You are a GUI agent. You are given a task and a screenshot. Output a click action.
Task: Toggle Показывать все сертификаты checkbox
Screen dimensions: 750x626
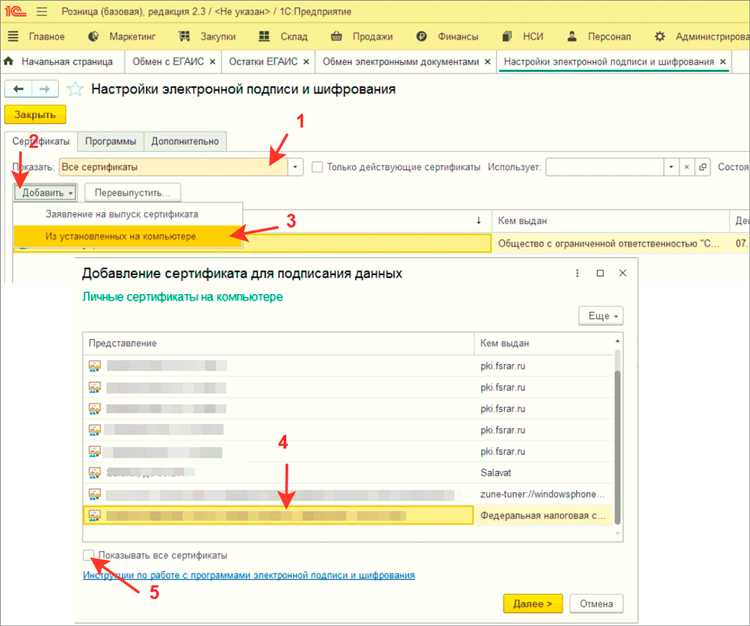(x=88, y=555)
